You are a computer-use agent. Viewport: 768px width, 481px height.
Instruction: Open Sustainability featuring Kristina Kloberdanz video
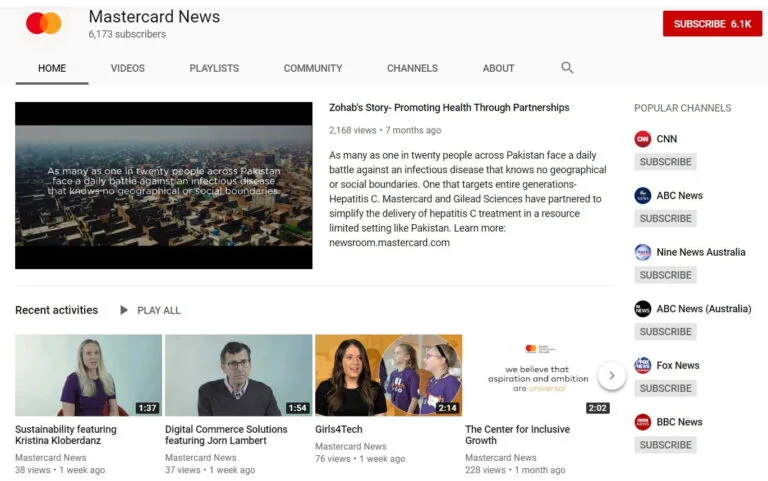coord(88,375)
